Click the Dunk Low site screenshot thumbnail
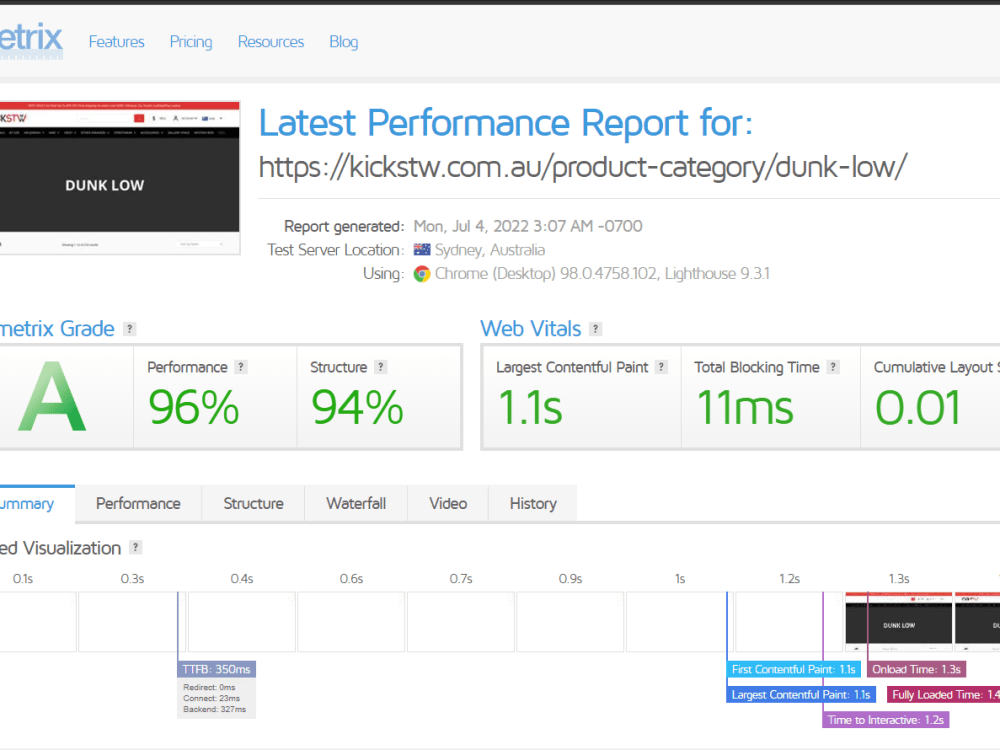 pyautogui.click(x=120, y=178)
